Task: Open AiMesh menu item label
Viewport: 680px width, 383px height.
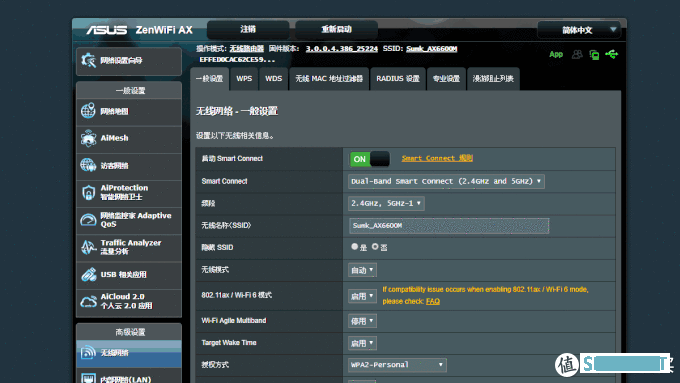Action: pos(114,138)
